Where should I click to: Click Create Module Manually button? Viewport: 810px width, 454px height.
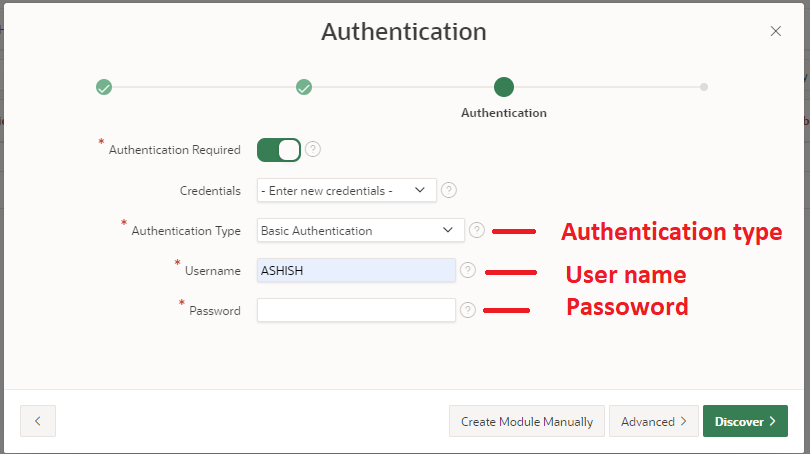click(526, 421)
